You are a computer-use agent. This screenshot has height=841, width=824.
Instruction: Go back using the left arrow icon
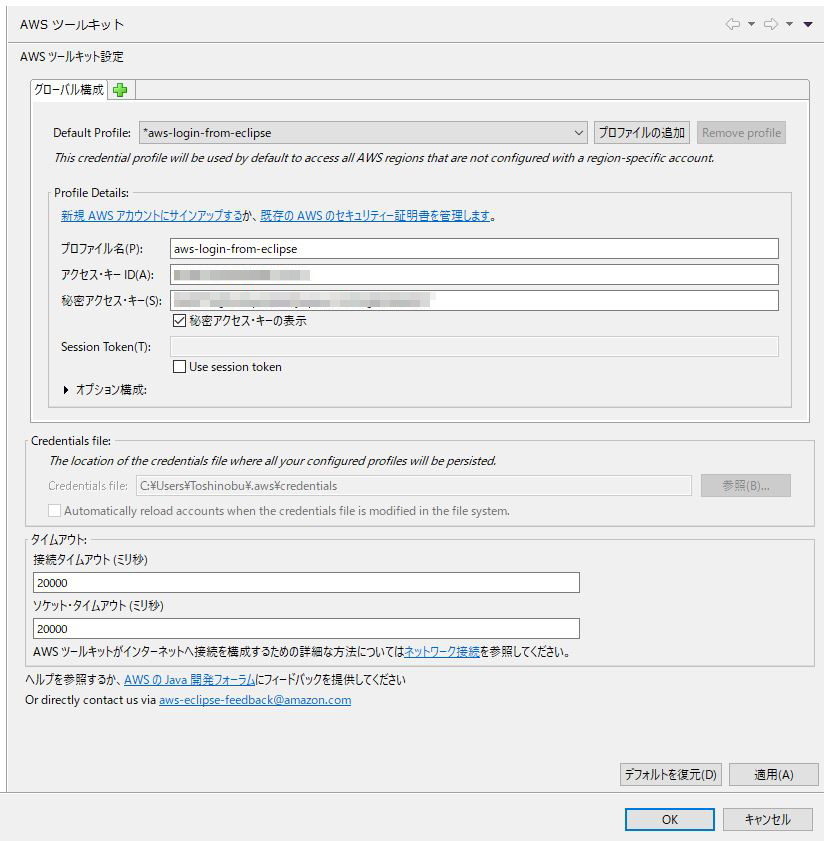point(732,24)
